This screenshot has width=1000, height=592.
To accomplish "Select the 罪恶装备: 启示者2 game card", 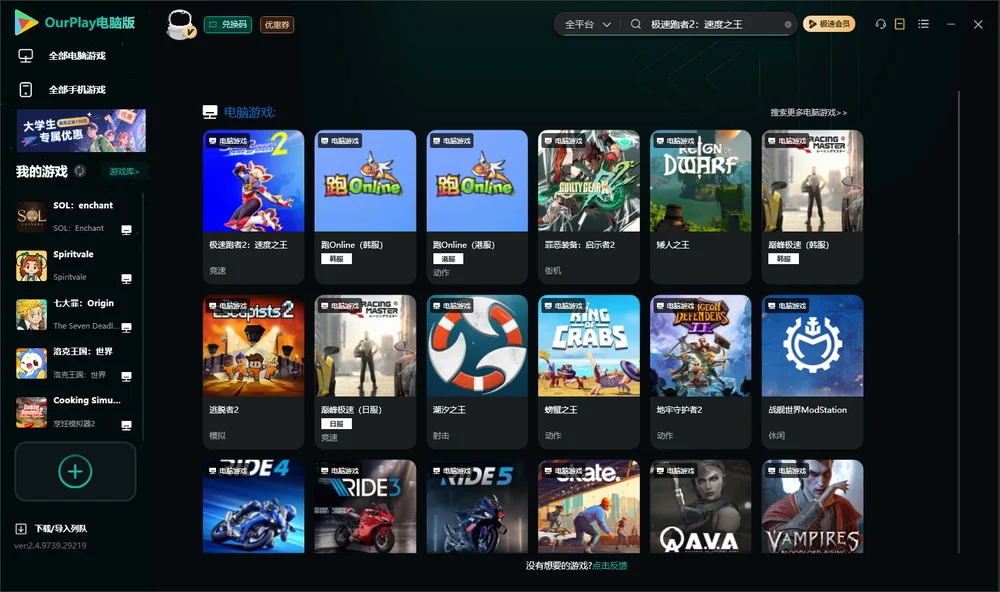I will 589,207.
